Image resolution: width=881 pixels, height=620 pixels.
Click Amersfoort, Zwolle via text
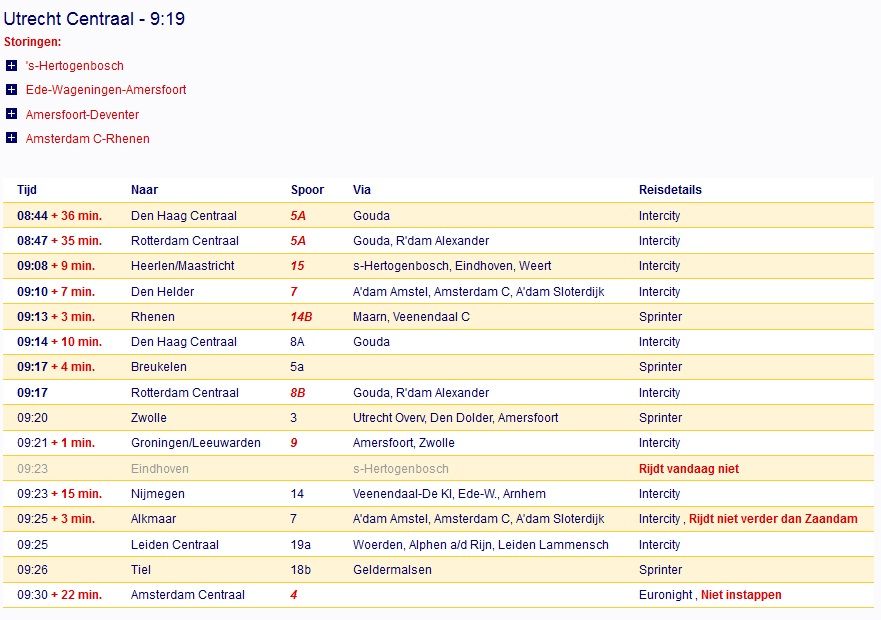click(x=404, y=443)
